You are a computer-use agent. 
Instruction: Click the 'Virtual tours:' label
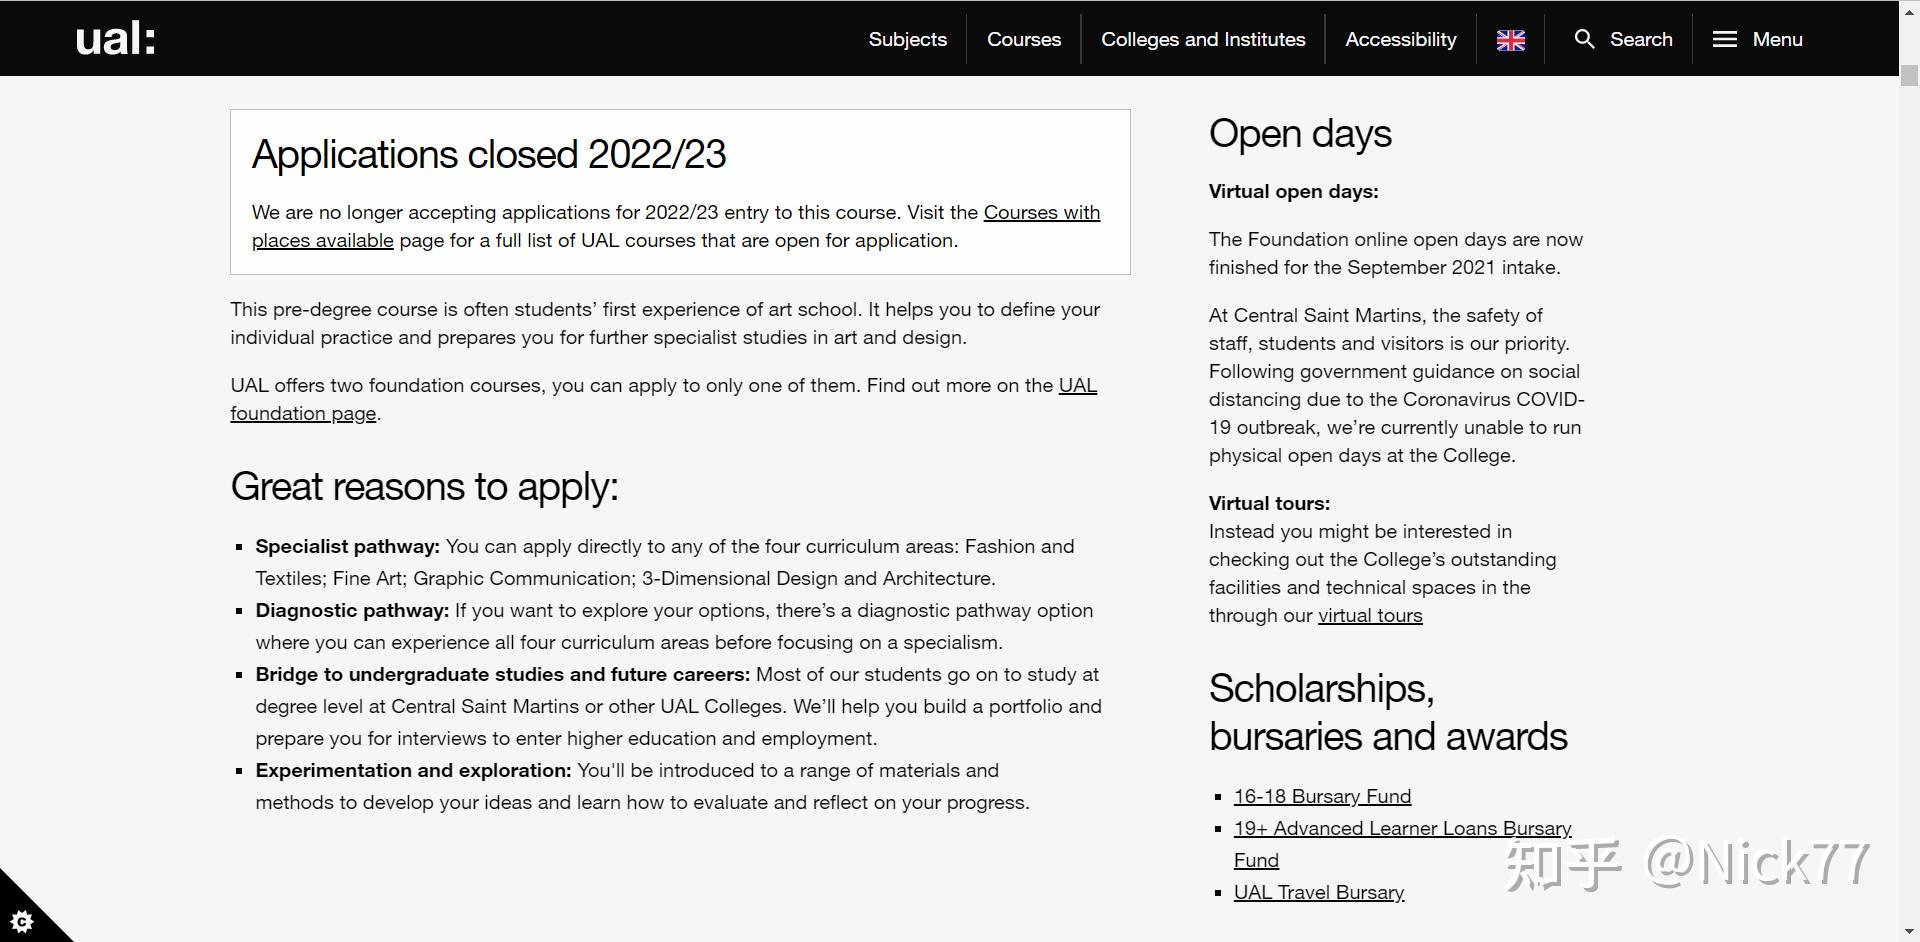coord(1269,503)
